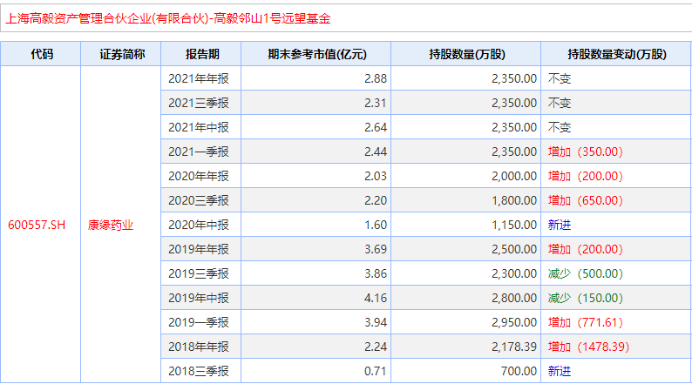Select the 2019一季报 report period cell

[201, 322]
